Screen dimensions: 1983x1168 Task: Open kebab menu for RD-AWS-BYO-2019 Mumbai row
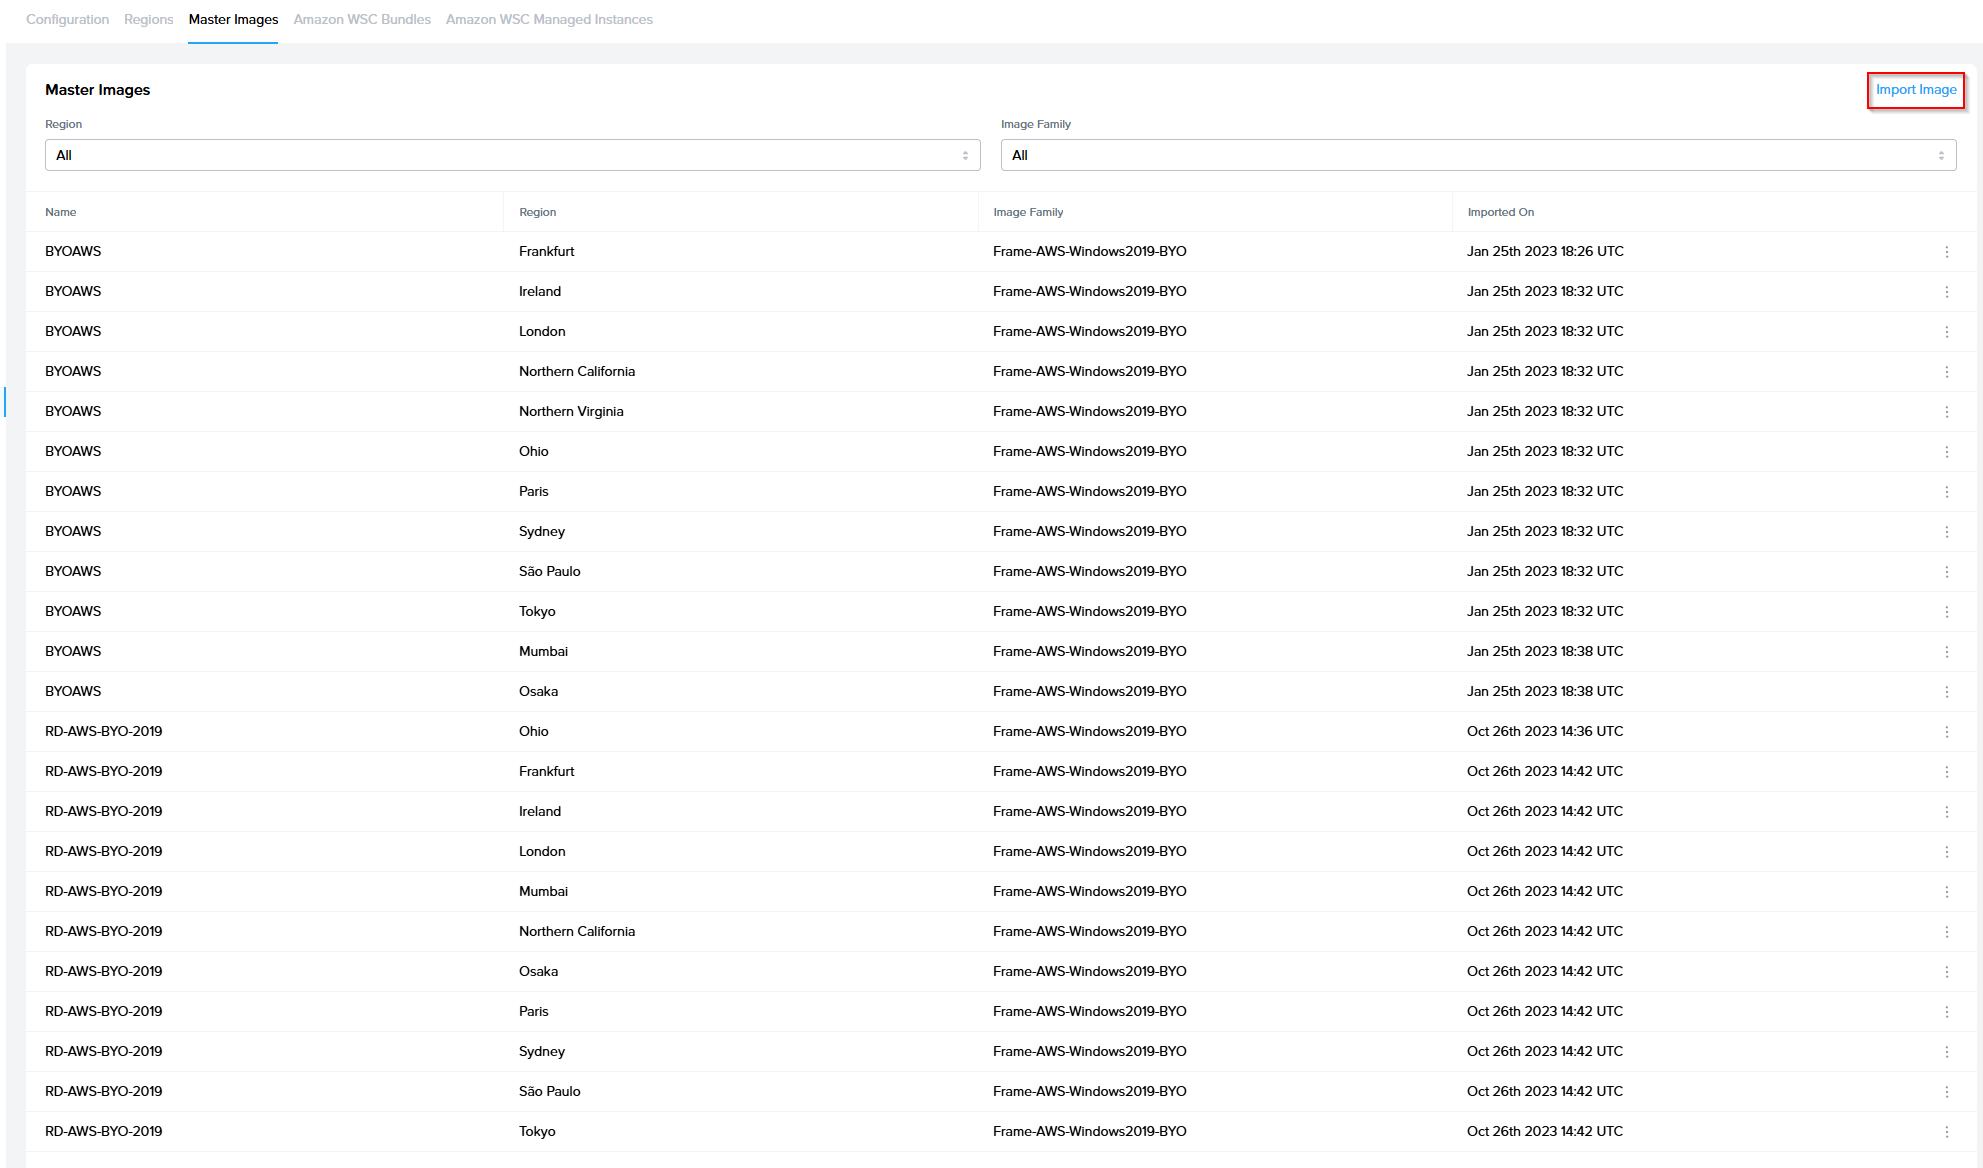pyautogui.click(x=1946, y=892)
